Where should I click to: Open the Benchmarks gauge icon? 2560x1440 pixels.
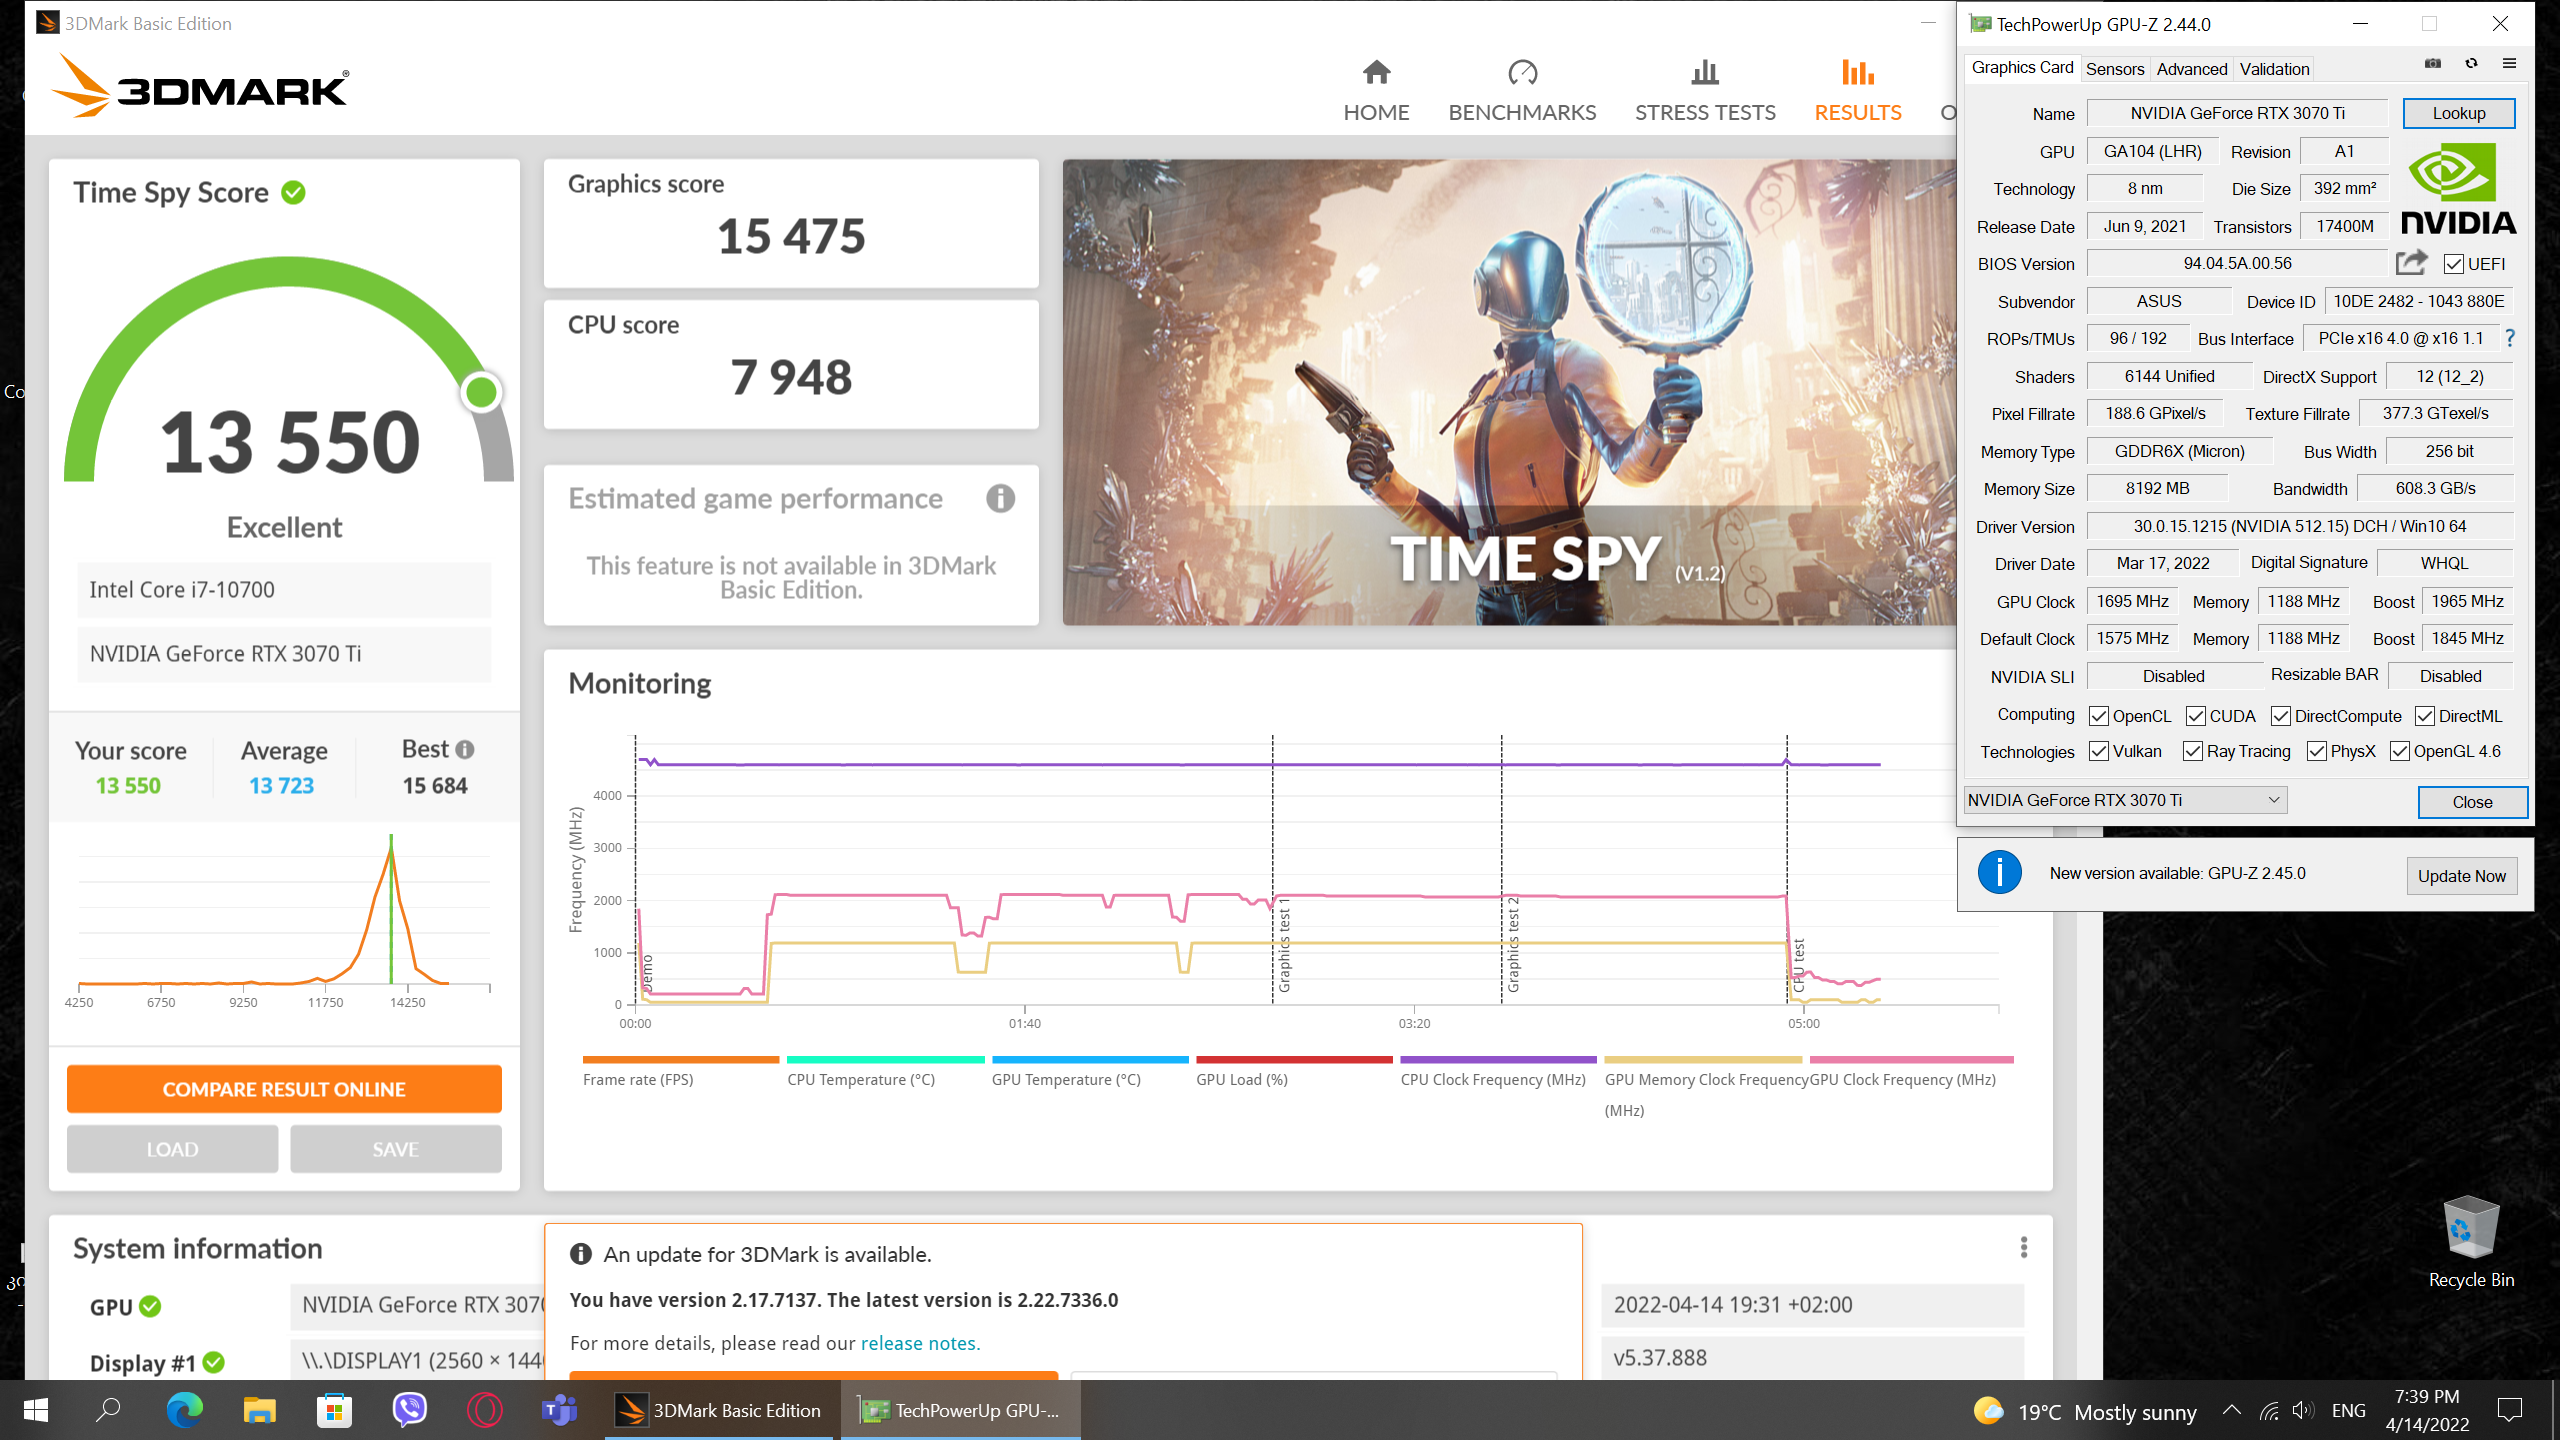(x=1522, y=73)
